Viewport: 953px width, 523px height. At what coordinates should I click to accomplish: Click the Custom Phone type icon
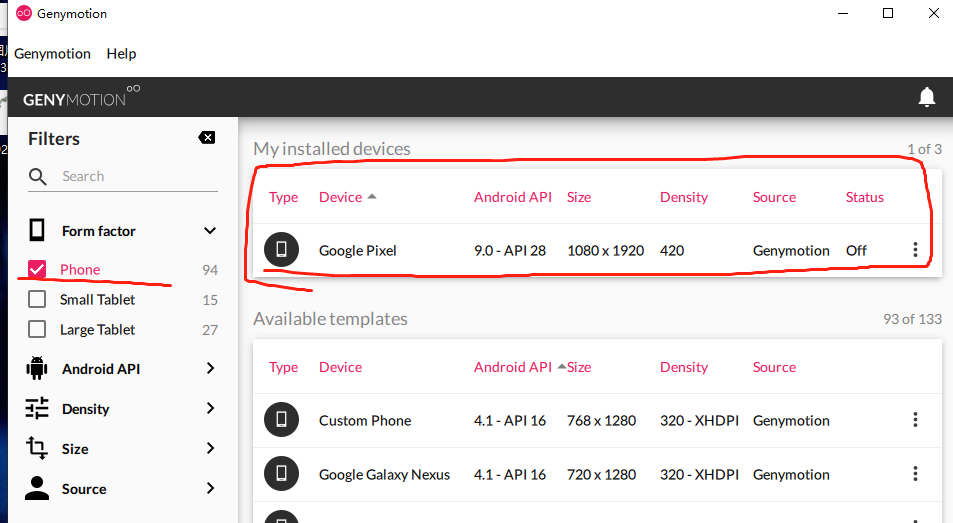tap(281, 420)
